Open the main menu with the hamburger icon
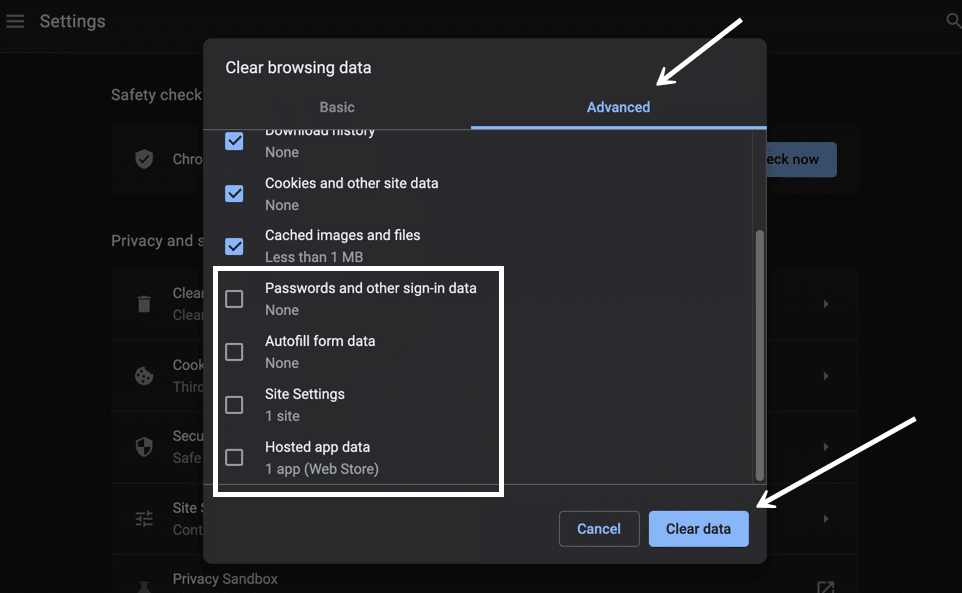Screen dimensions: 962x593 [15, 21]
